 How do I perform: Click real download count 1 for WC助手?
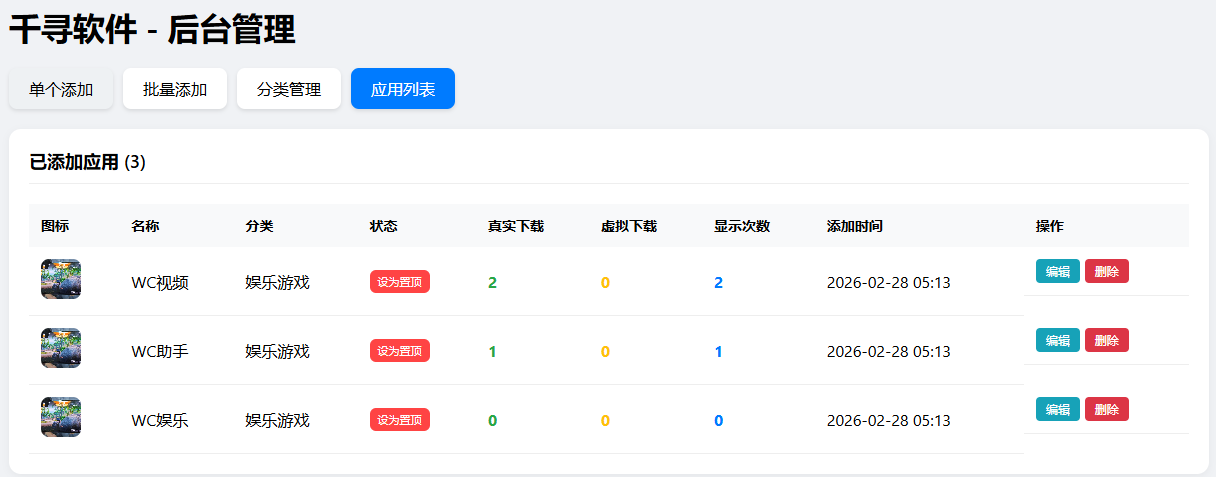pos(492,351)
